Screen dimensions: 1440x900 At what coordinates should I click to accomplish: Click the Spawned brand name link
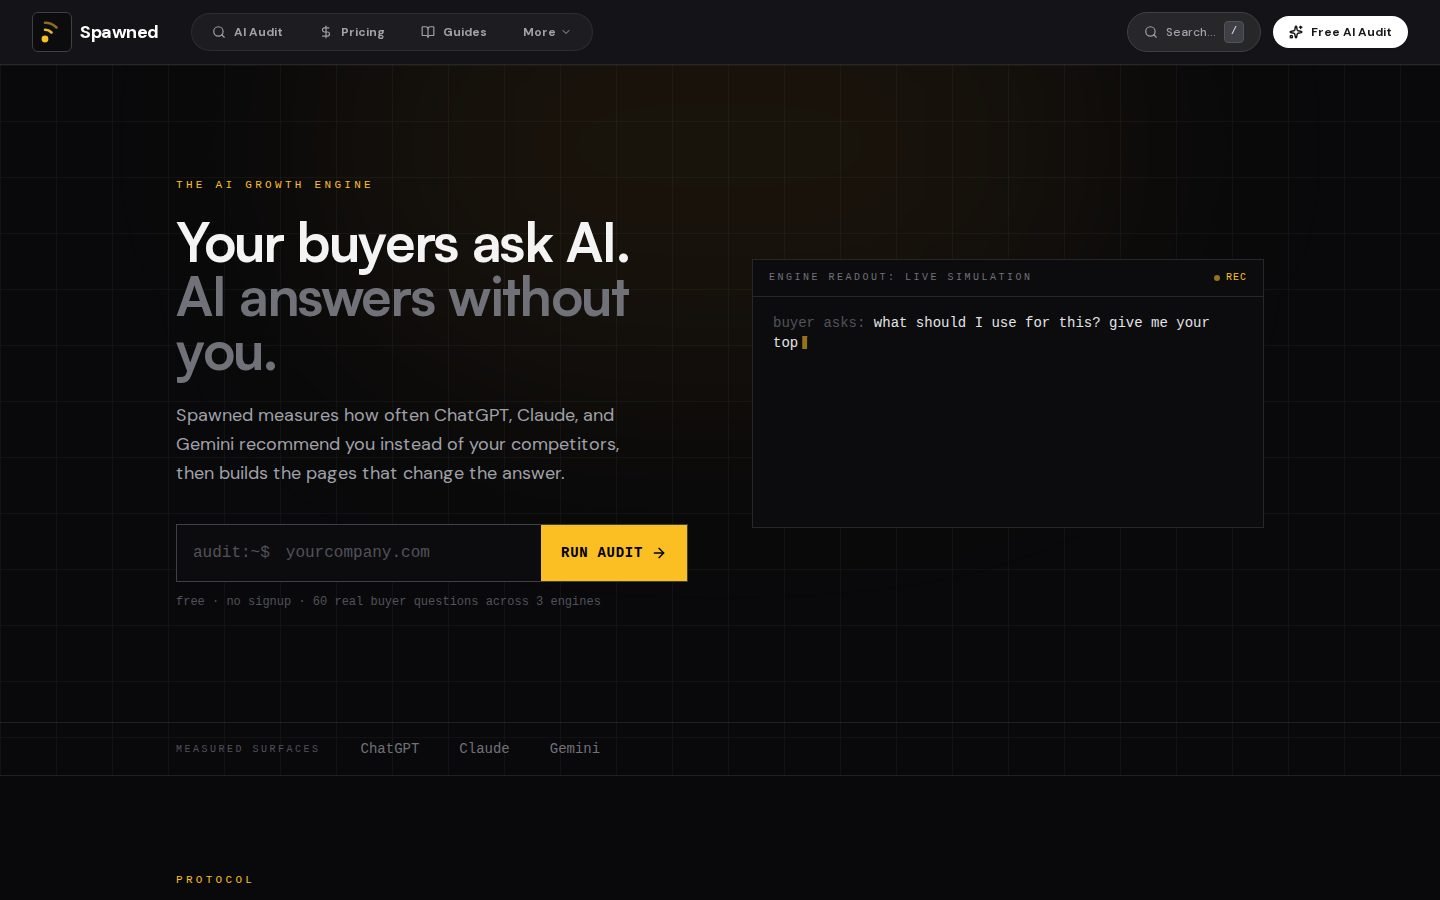pyautogui.click(x=119, y=32)
